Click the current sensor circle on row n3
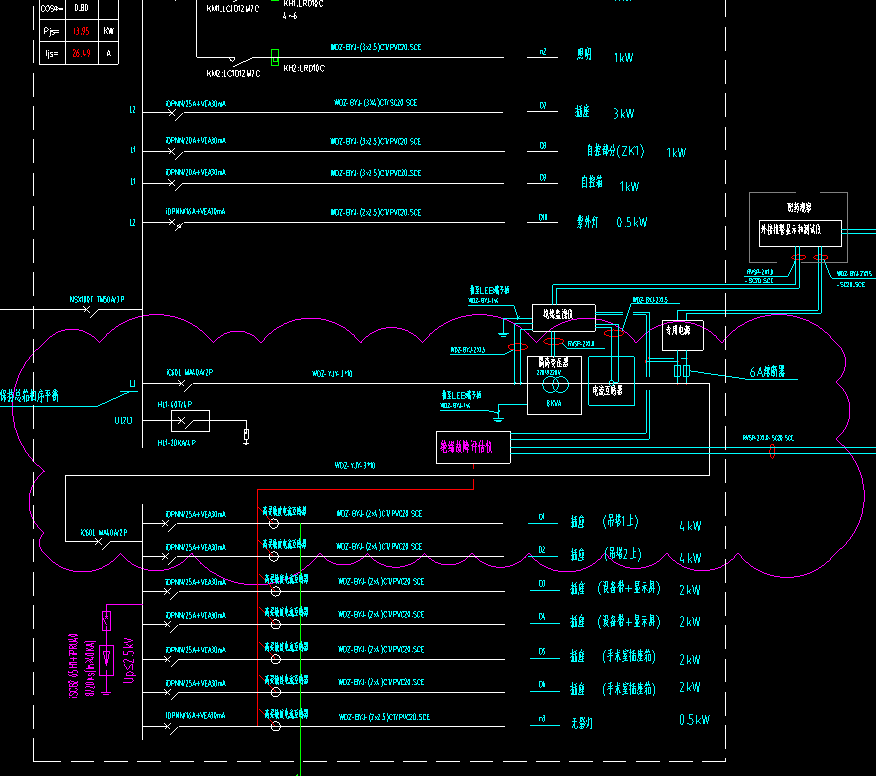This screenshot has width=876, height=776. coord(275,726)
